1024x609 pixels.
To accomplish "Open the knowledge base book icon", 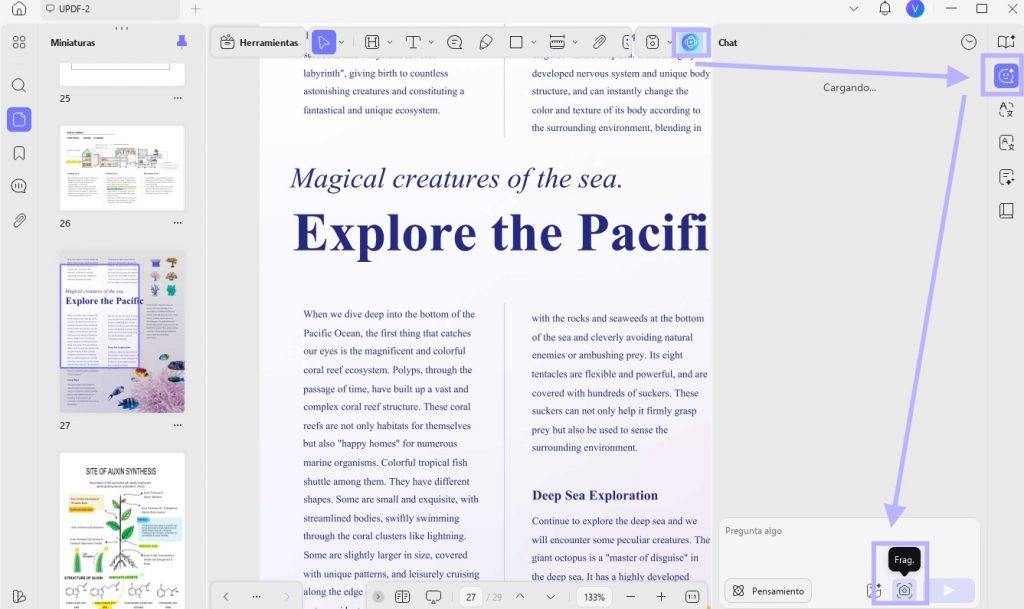I will [x=1006, y=210].
